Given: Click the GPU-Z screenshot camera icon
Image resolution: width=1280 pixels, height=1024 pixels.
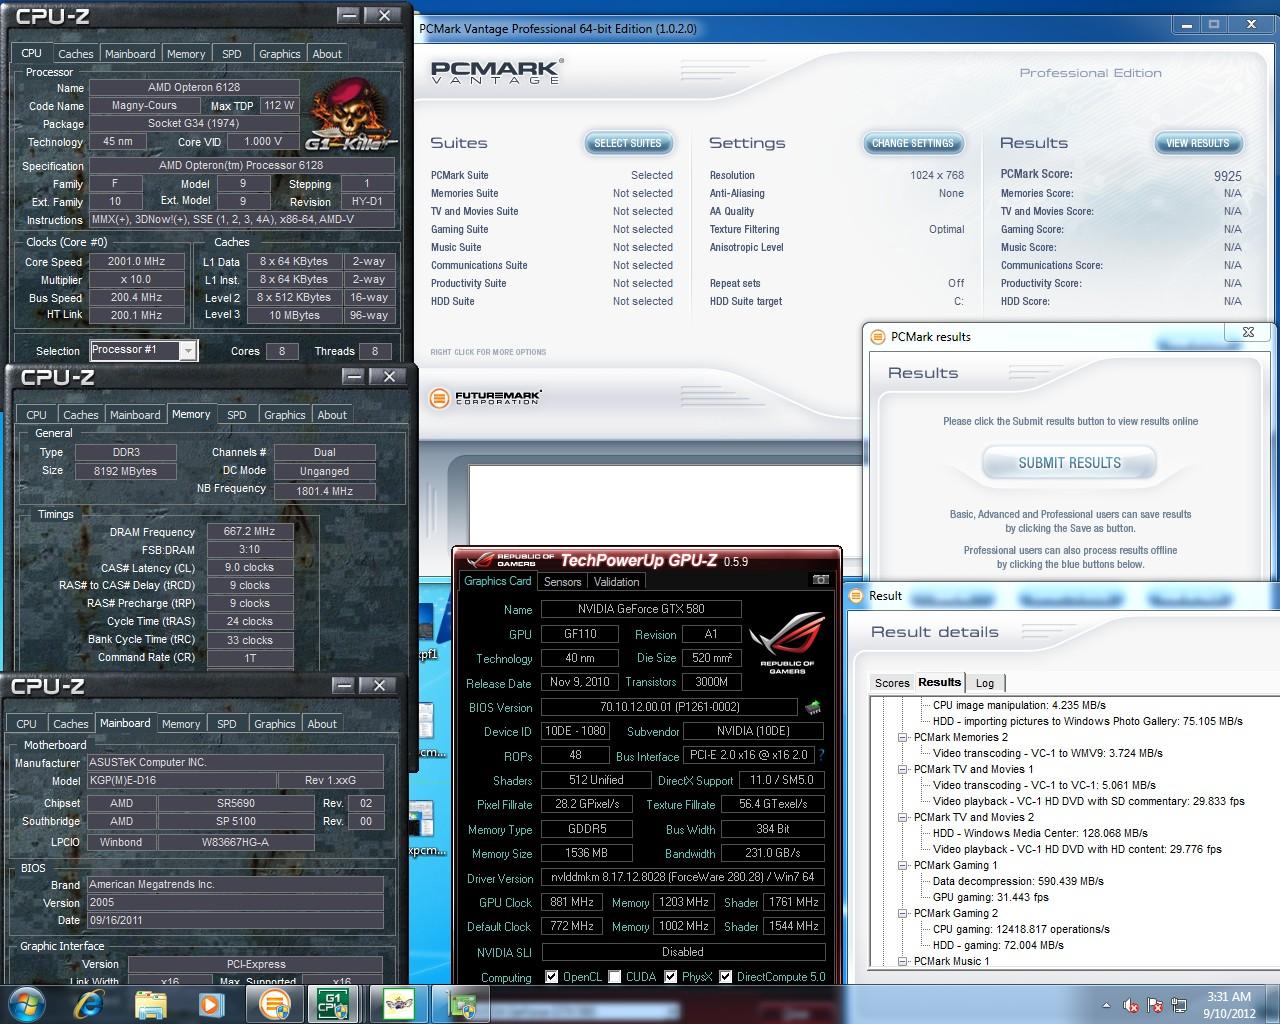Looking at the screenshot, I should click(820, 580).
